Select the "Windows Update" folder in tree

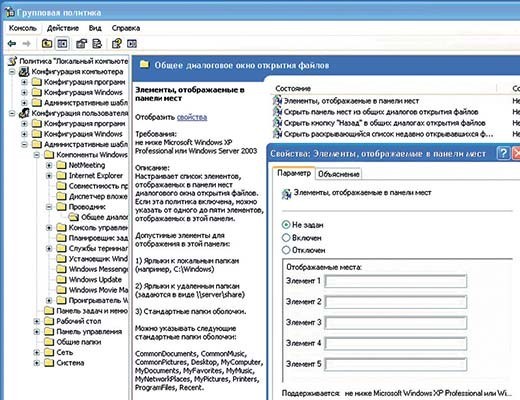click(95, 280)
